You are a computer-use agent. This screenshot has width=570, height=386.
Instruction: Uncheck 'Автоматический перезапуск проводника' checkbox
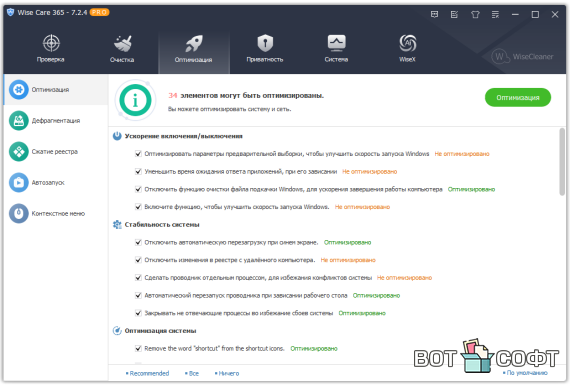click(x=138, y=295)
